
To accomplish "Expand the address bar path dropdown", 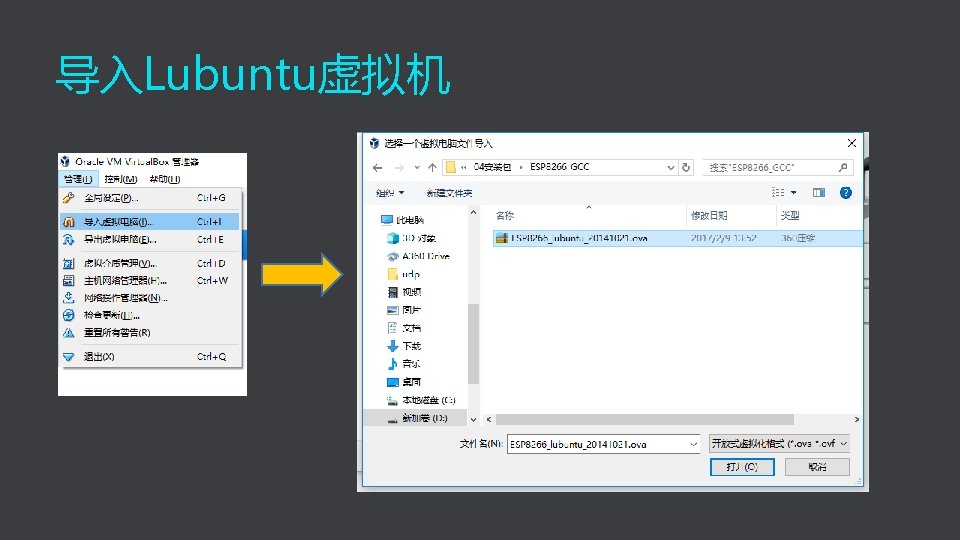I will click(670, 167).
